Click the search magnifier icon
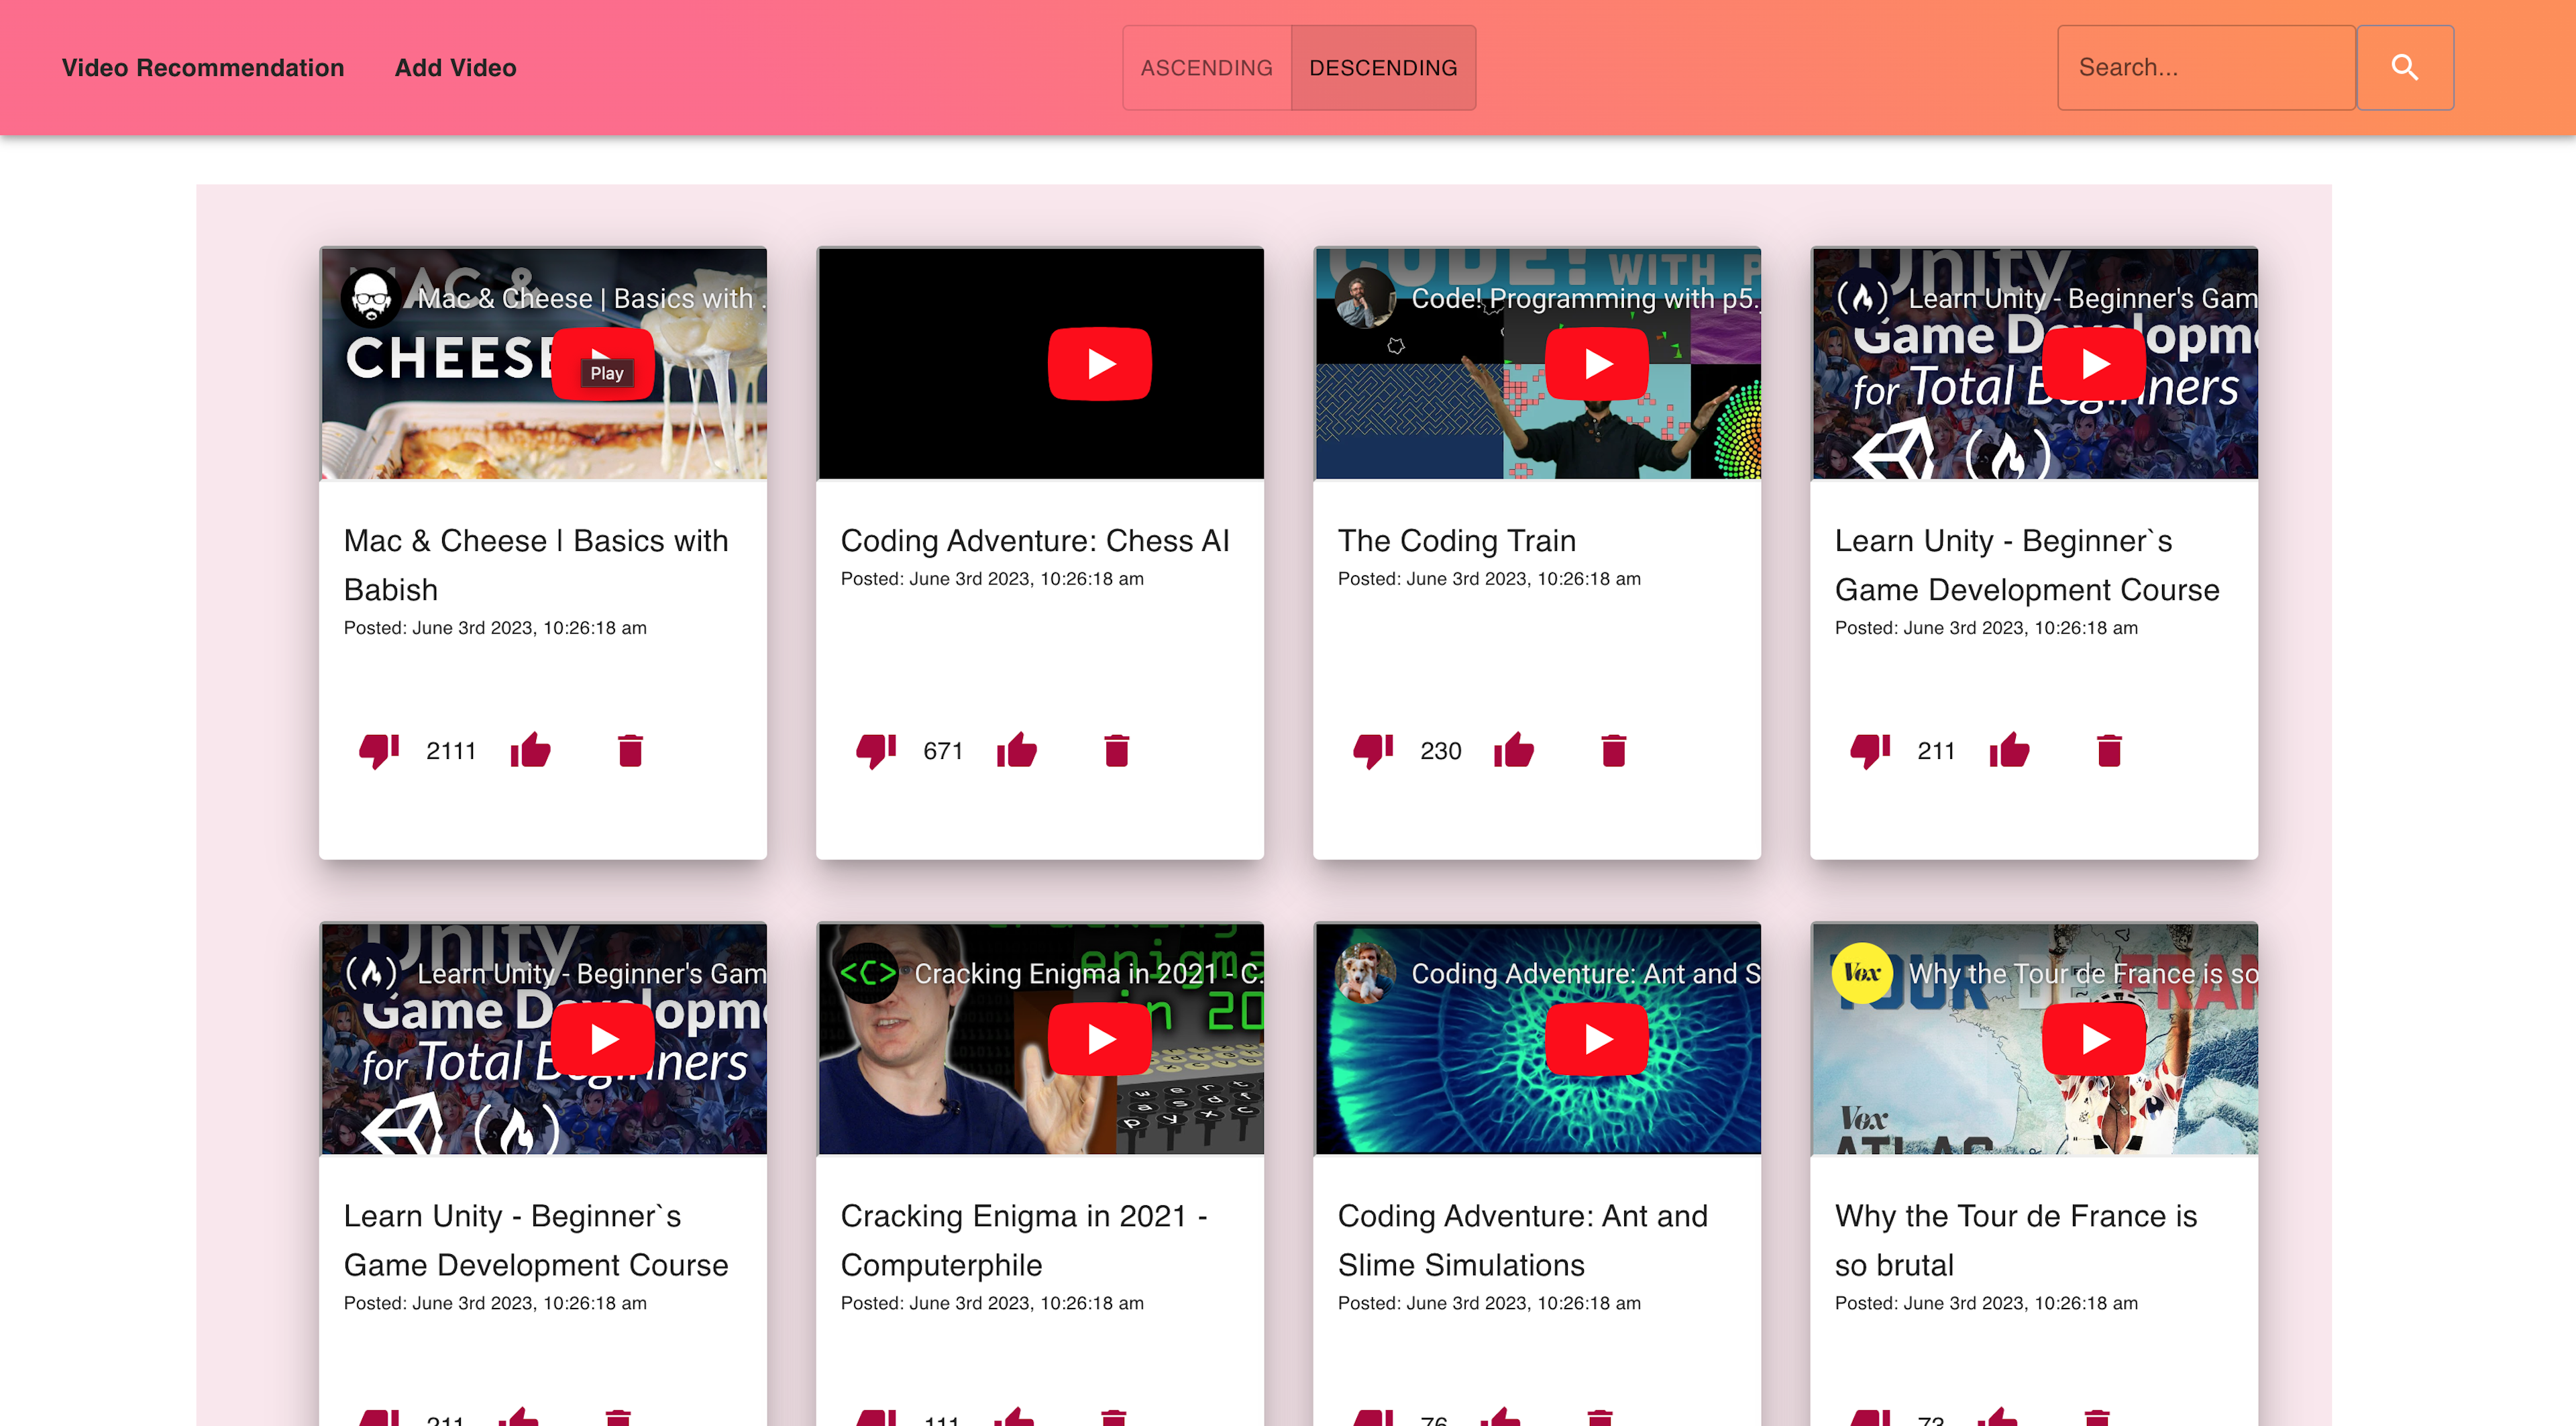This screenshot has width=2576, height=1426. pos(2406,67)
